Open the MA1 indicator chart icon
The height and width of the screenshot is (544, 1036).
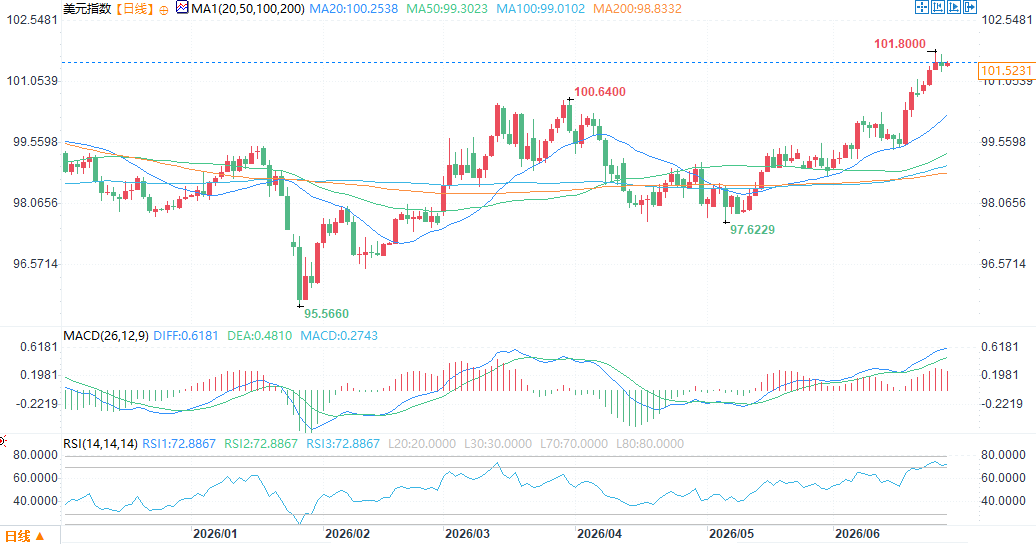click(x=182, y=8)
